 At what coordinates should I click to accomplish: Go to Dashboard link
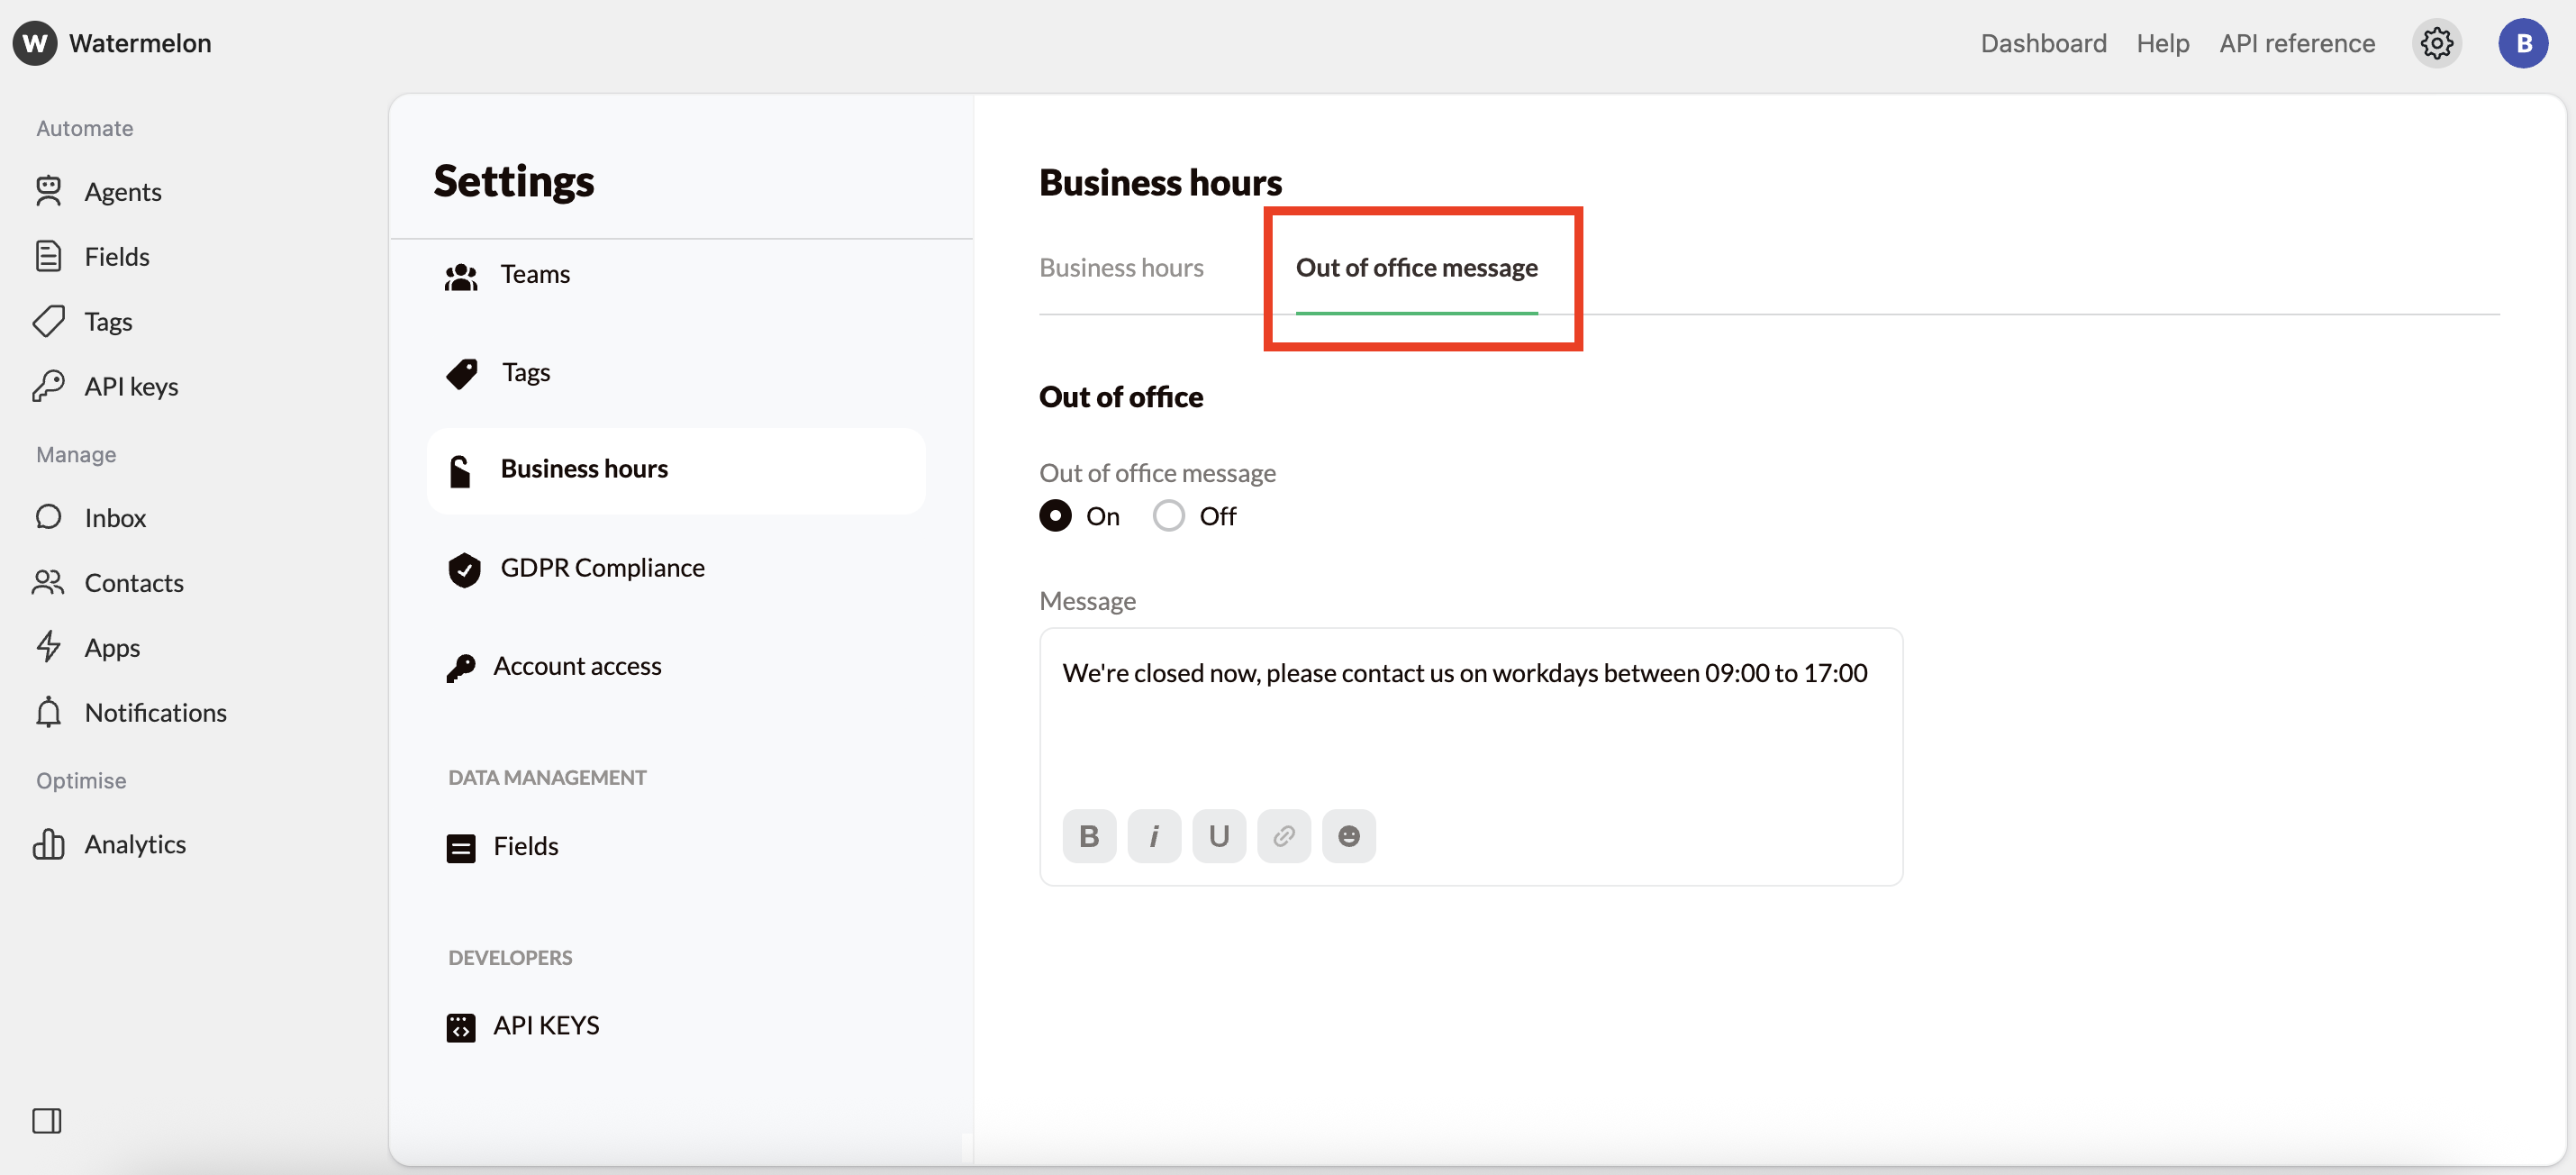pyautogui.click(x=2043, y=43)
